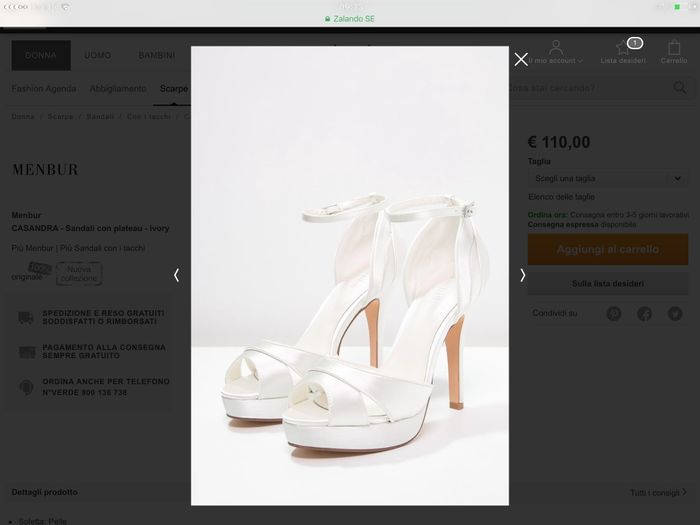Click Aggiungi al carrello button
This screenshot has width=700, height=525.
608,249
